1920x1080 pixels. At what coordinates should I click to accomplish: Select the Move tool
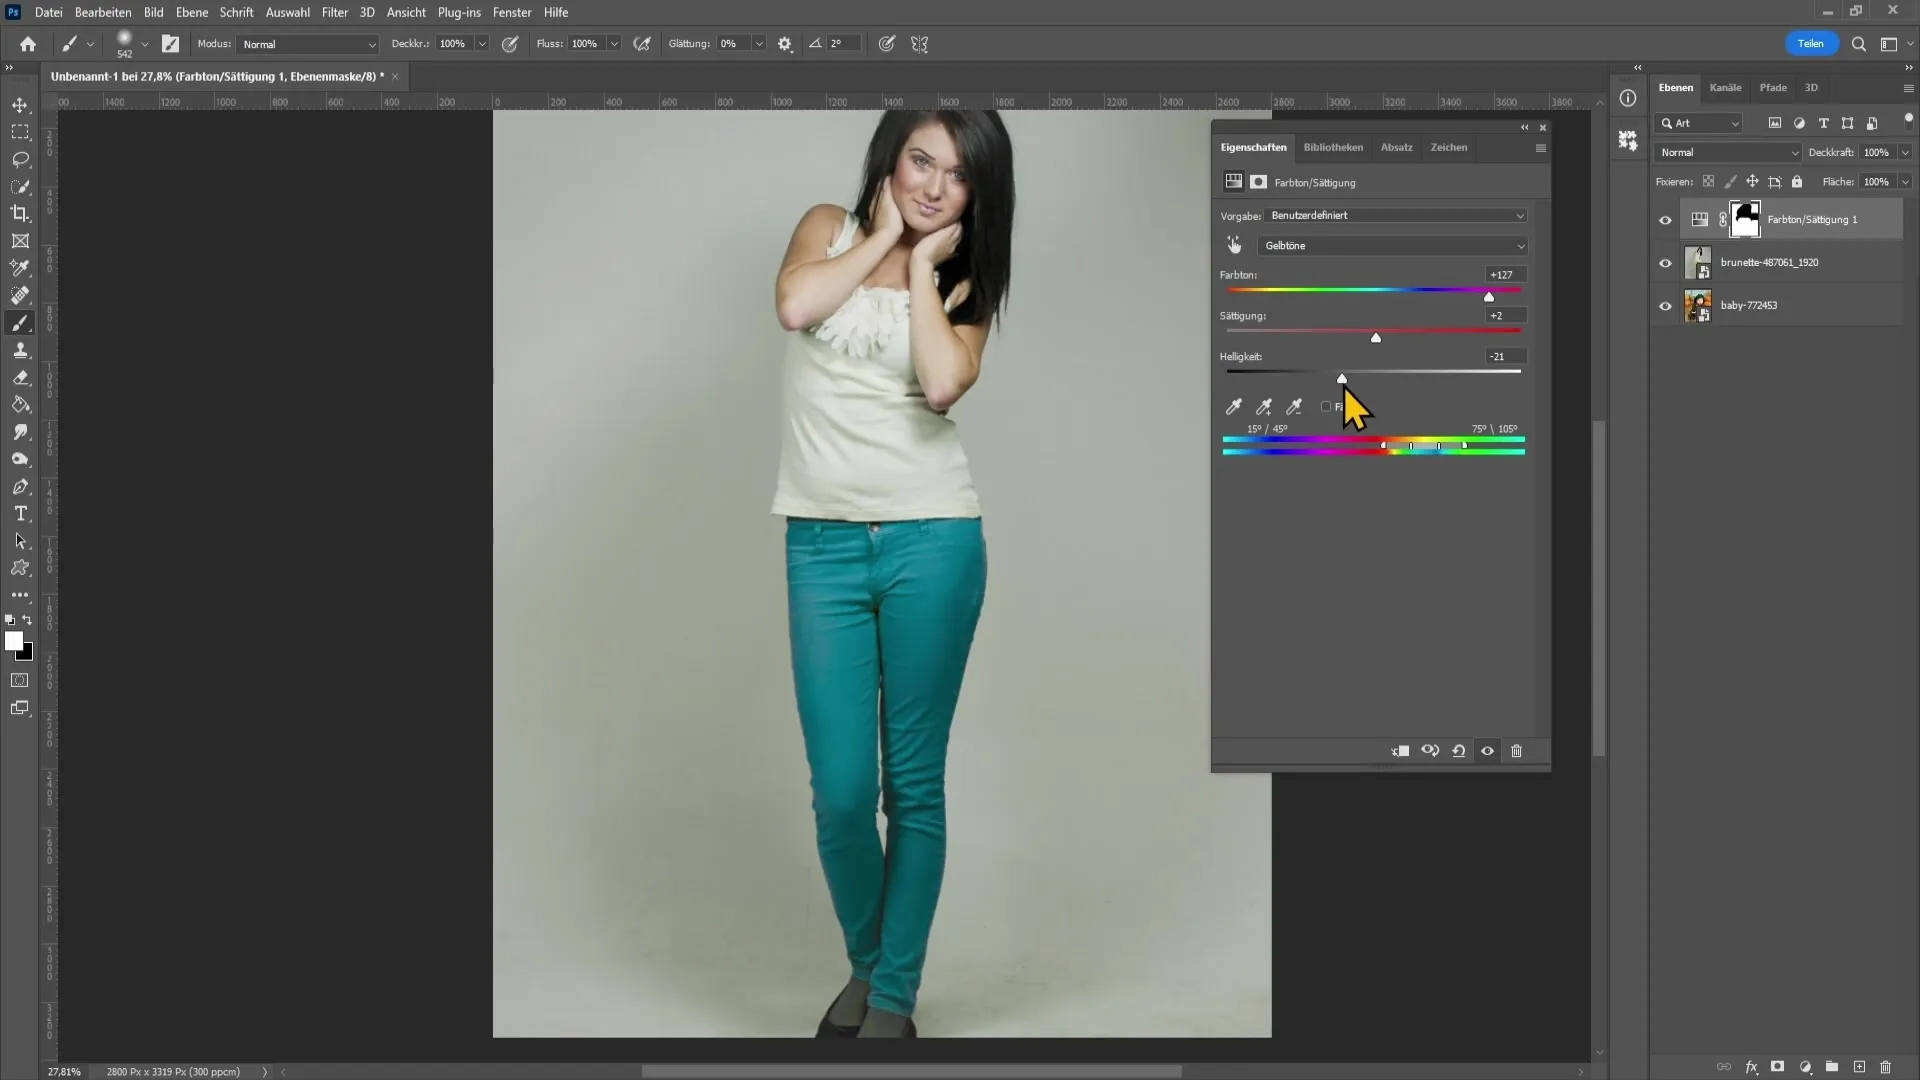coord(20,105)
